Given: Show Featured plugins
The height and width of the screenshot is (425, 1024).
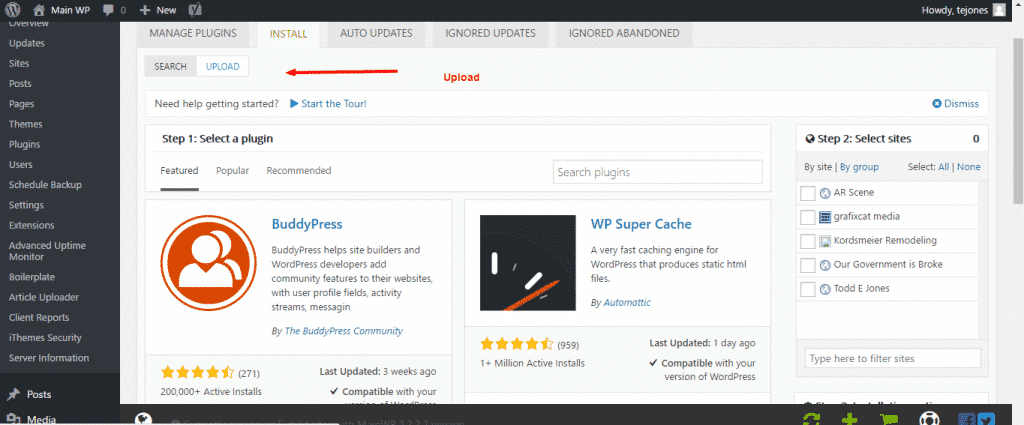Looking at the screenshot, I should [x=179, y=170].
